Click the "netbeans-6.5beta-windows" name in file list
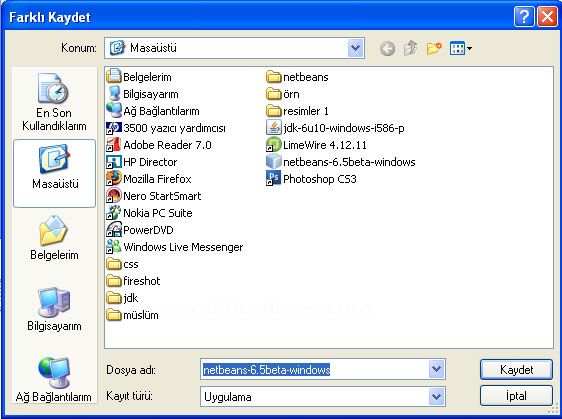 [x=349, y=162]
